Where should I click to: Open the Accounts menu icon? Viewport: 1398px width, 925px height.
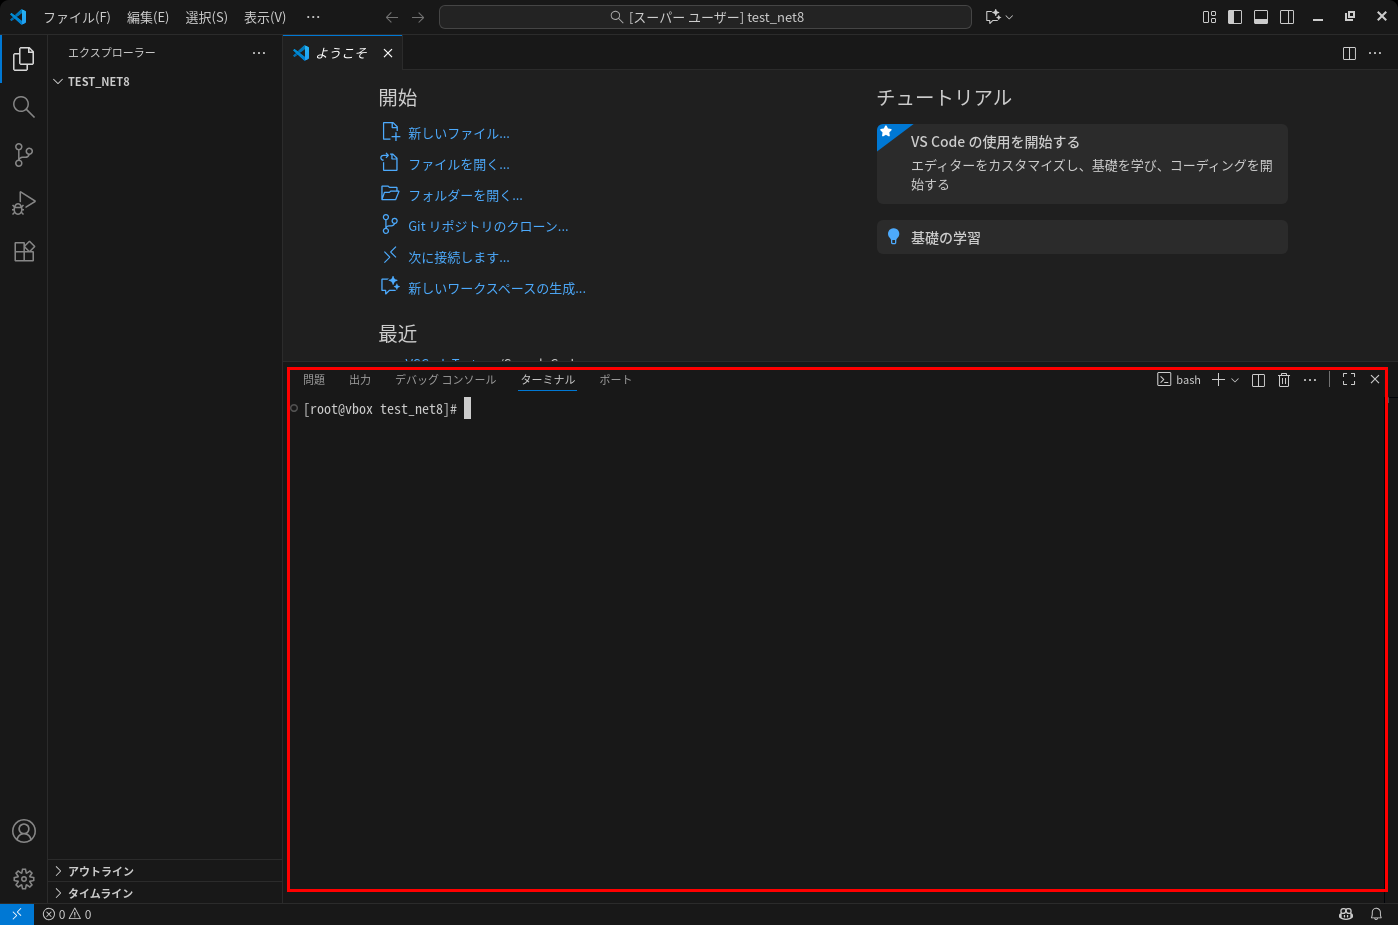click(24, 831)
